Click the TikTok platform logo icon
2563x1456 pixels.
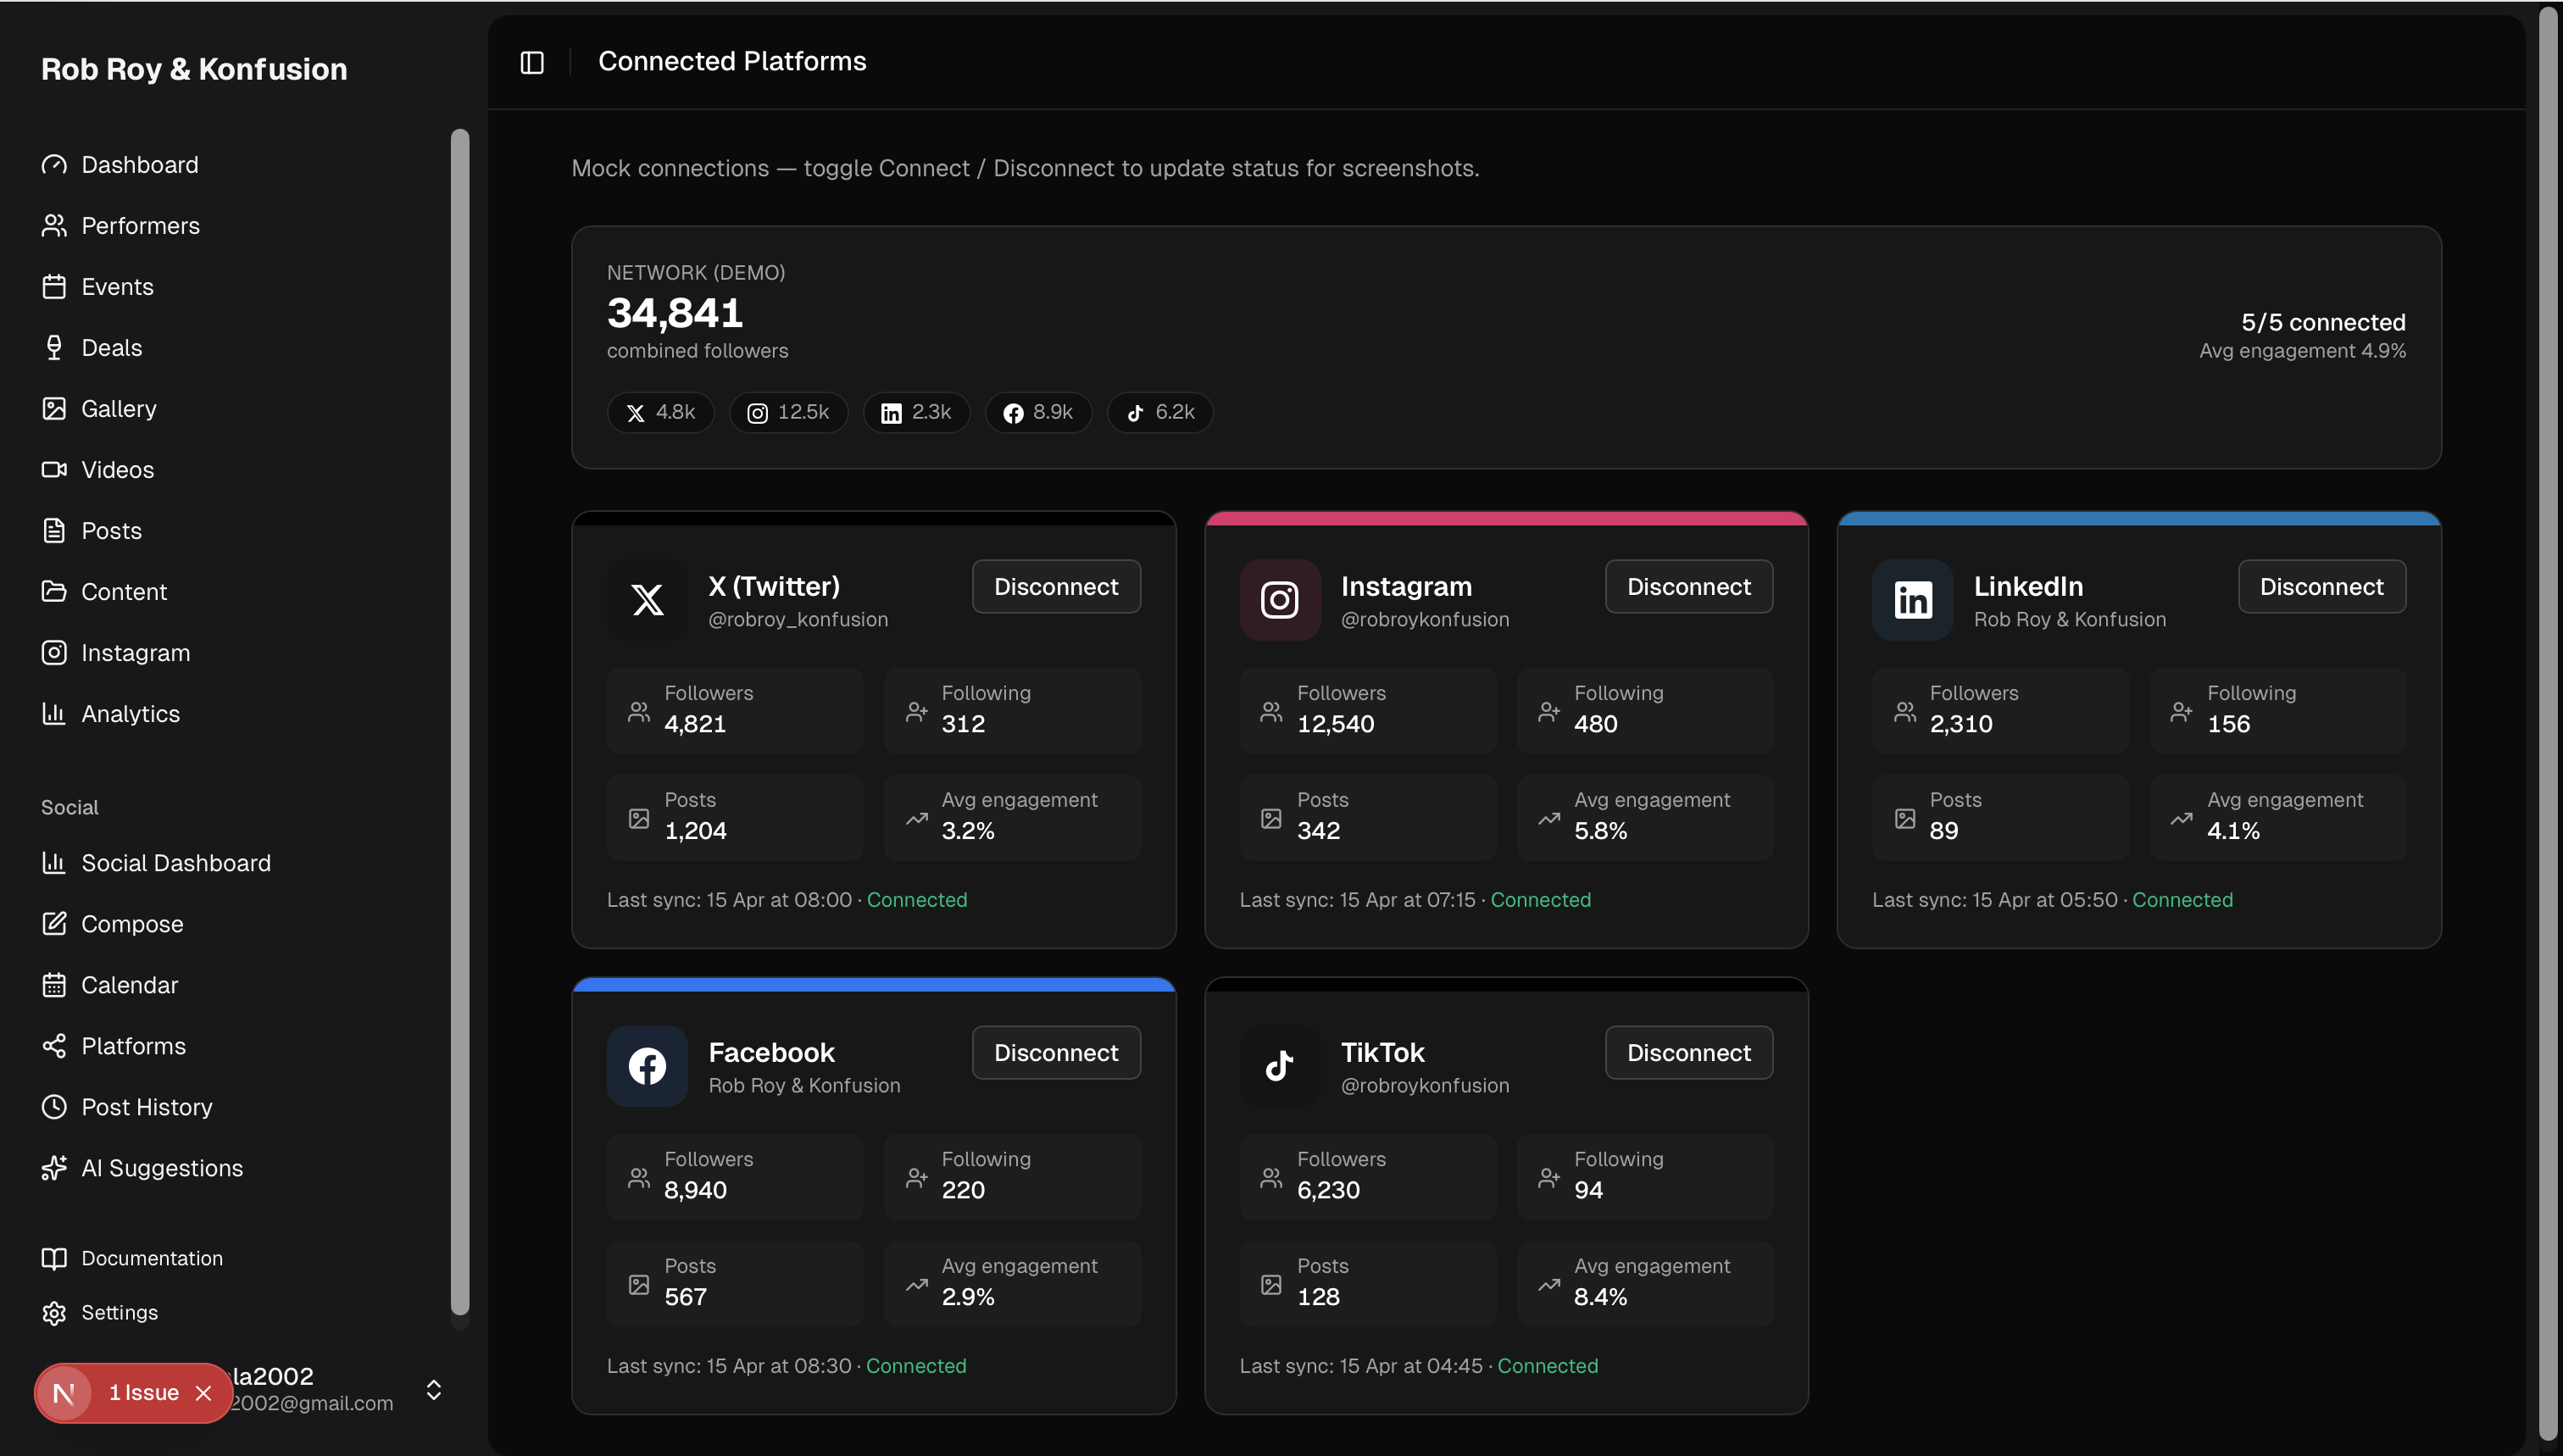click(1279, 1066)
